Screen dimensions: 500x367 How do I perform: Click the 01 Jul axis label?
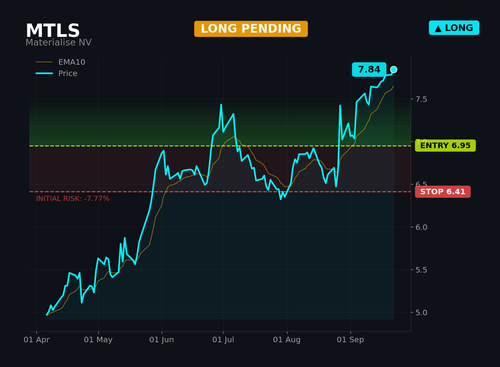tap(223, 340)
